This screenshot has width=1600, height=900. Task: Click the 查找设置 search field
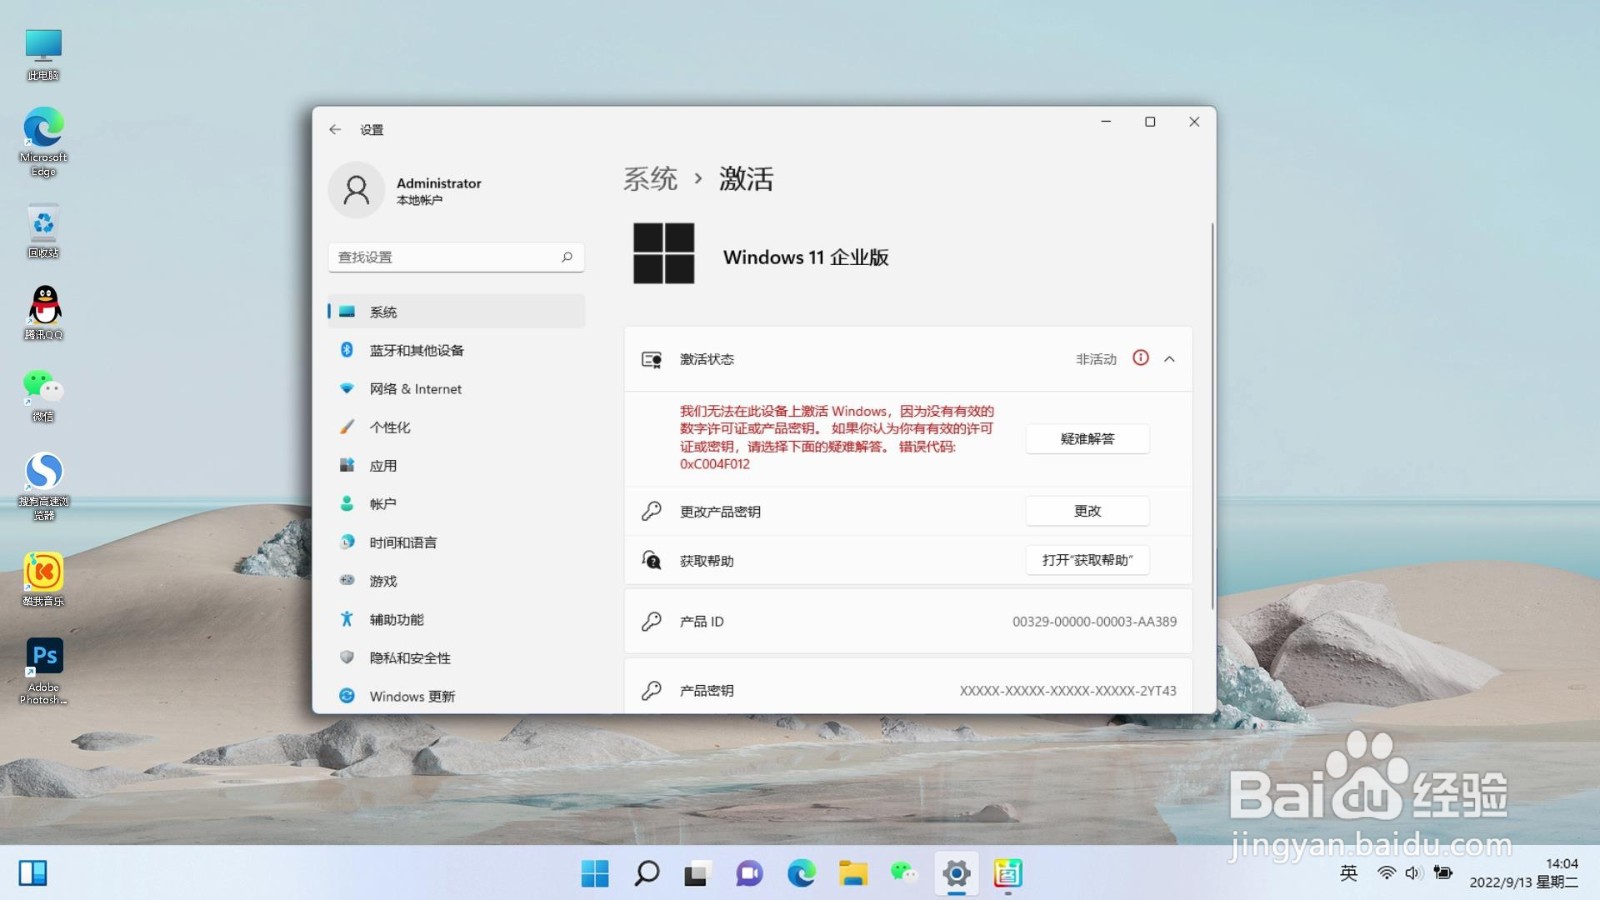456,257
